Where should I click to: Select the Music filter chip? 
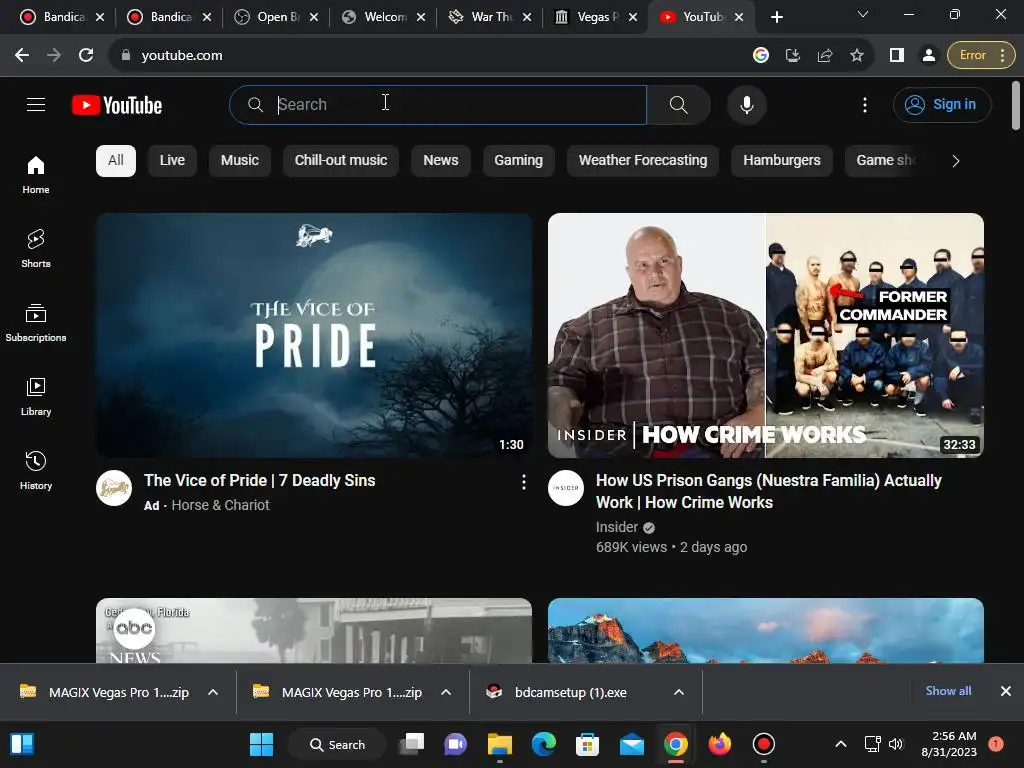point(240,161)
